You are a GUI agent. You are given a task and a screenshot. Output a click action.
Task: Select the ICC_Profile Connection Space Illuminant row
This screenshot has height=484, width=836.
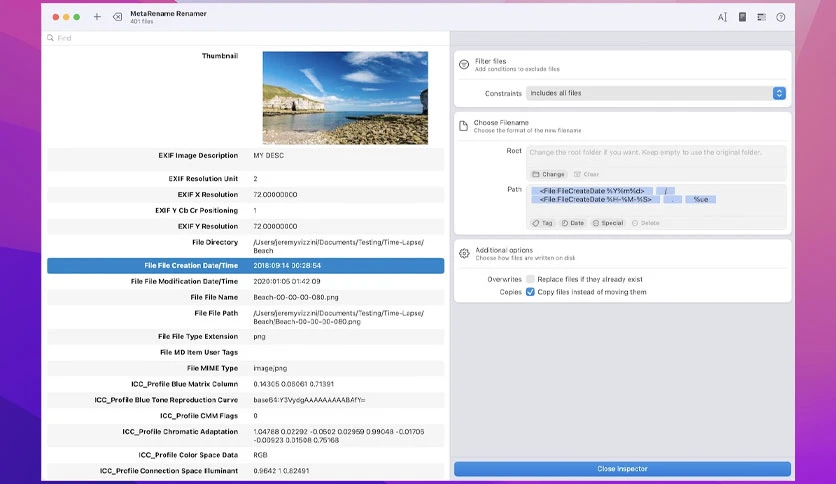245,471
